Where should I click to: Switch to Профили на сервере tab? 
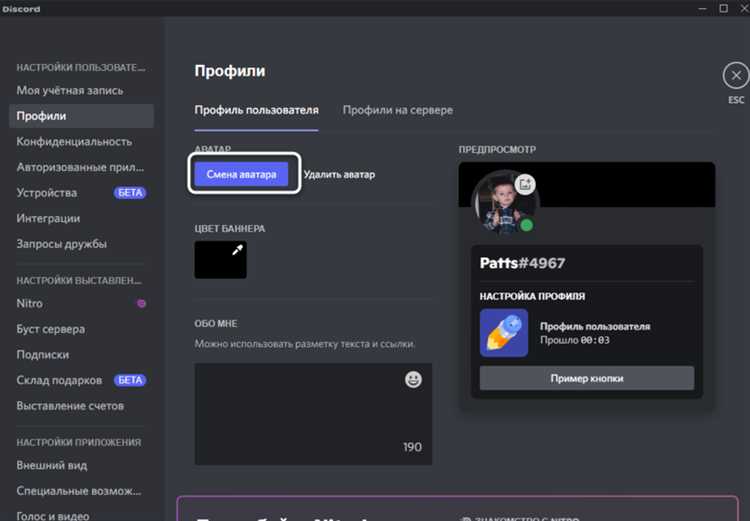point(398,110)
